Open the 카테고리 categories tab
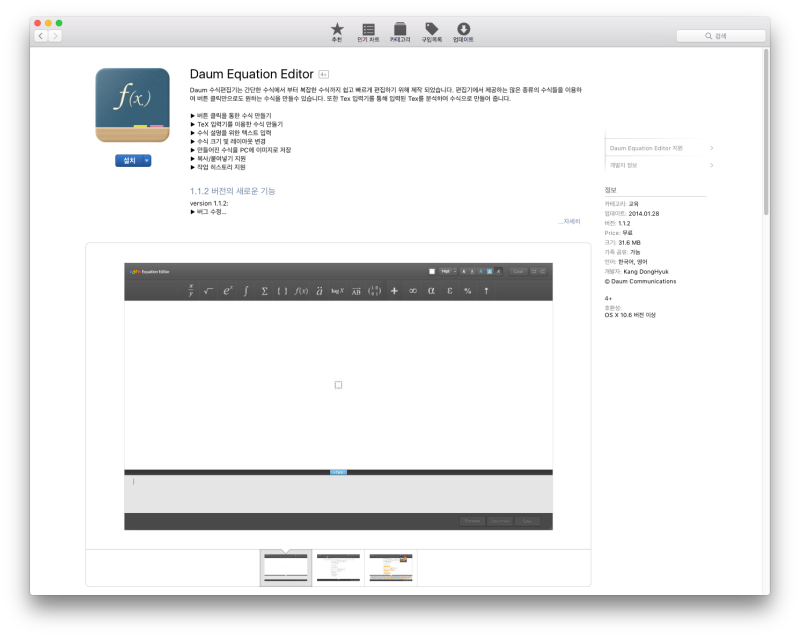The width and height of the screenshot is (800, 638). coord(400,32)
